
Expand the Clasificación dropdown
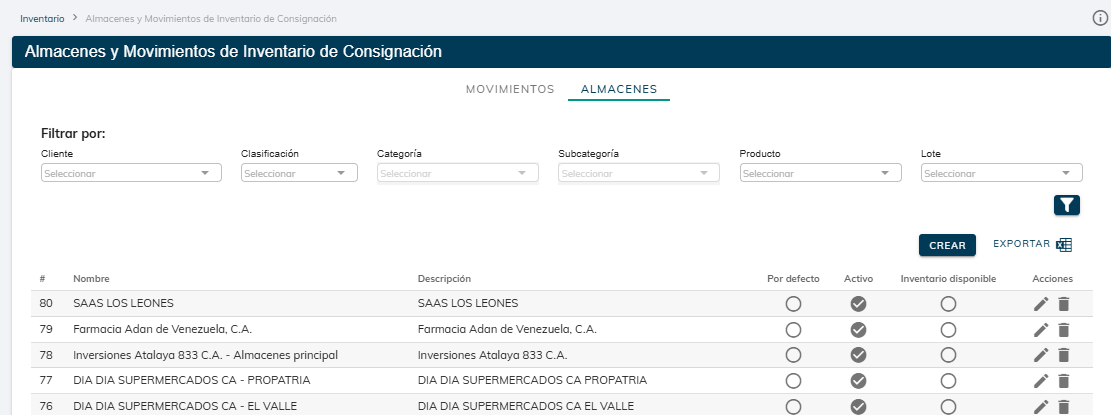coord(299,173)
